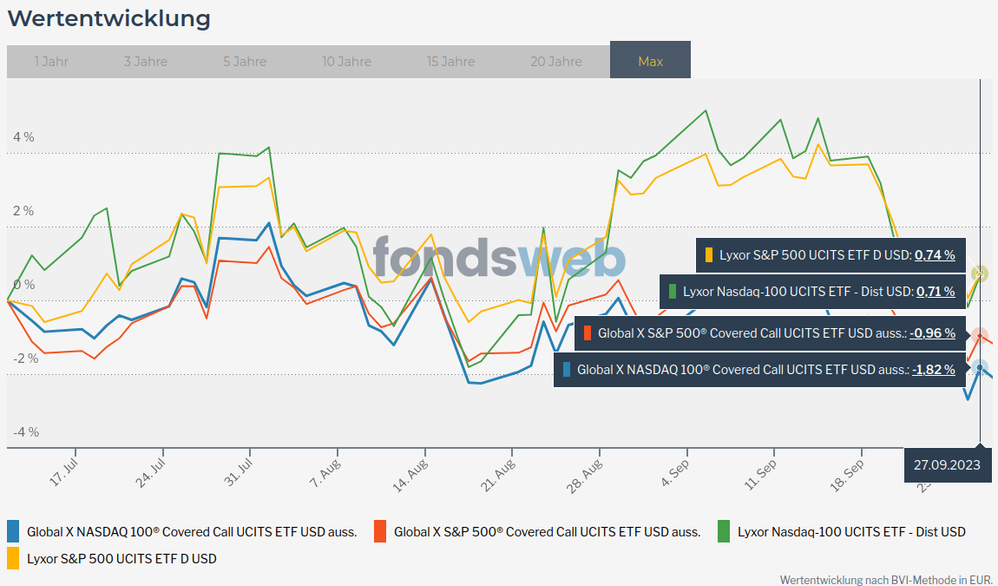This screenshot has width=998, height=586.
Task: Select the 1 Jahr time range tab
Action: (51, 61)
